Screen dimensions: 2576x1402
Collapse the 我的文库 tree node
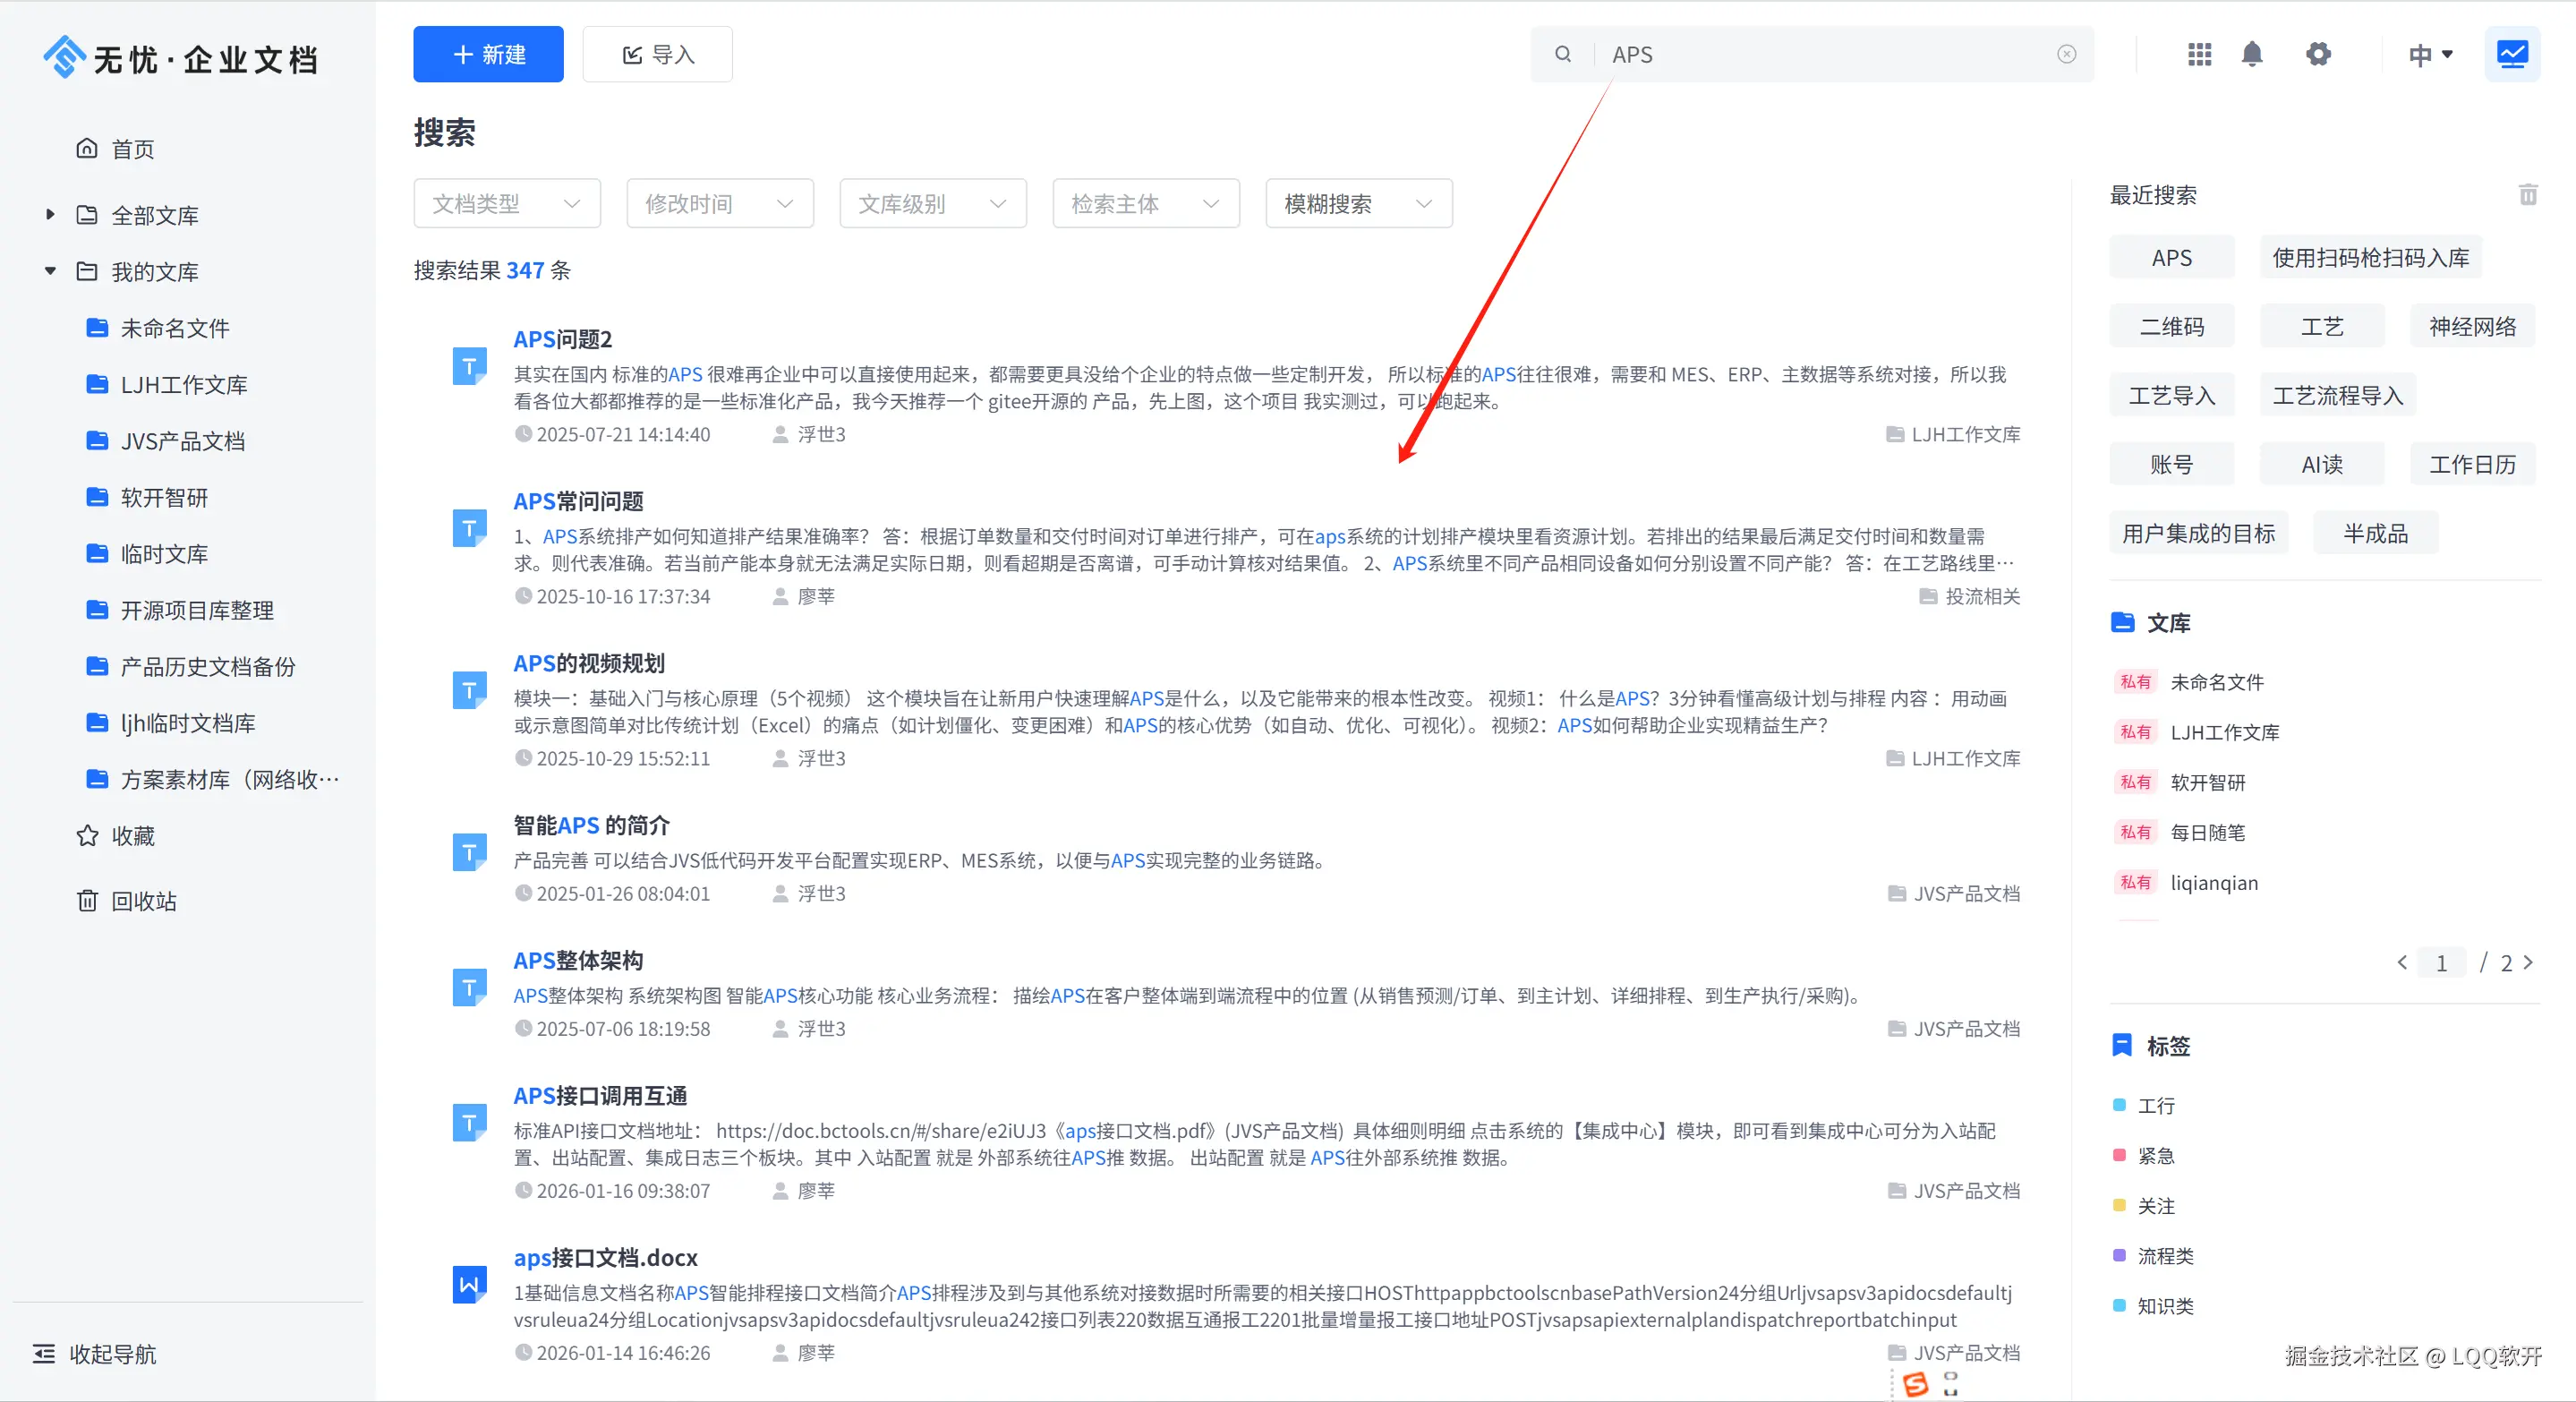[50, 271]
